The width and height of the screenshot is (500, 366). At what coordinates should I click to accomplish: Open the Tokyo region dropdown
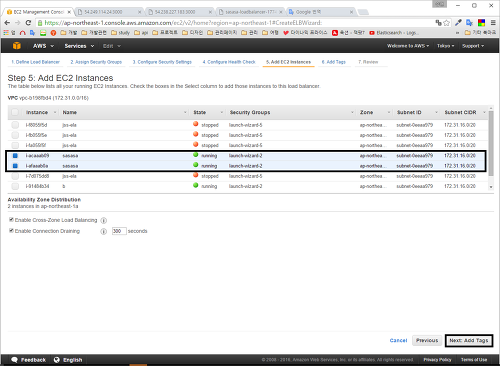(445, 46)
